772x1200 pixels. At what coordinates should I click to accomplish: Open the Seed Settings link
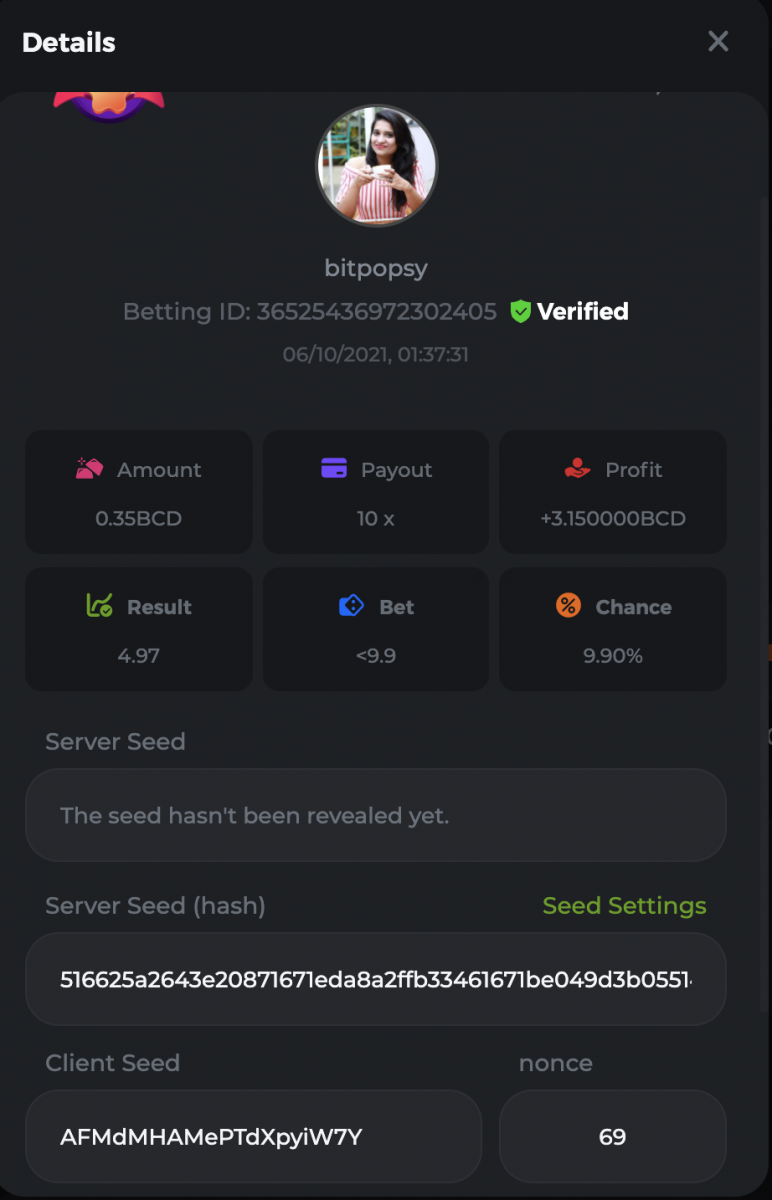click(x=624, y=905)
